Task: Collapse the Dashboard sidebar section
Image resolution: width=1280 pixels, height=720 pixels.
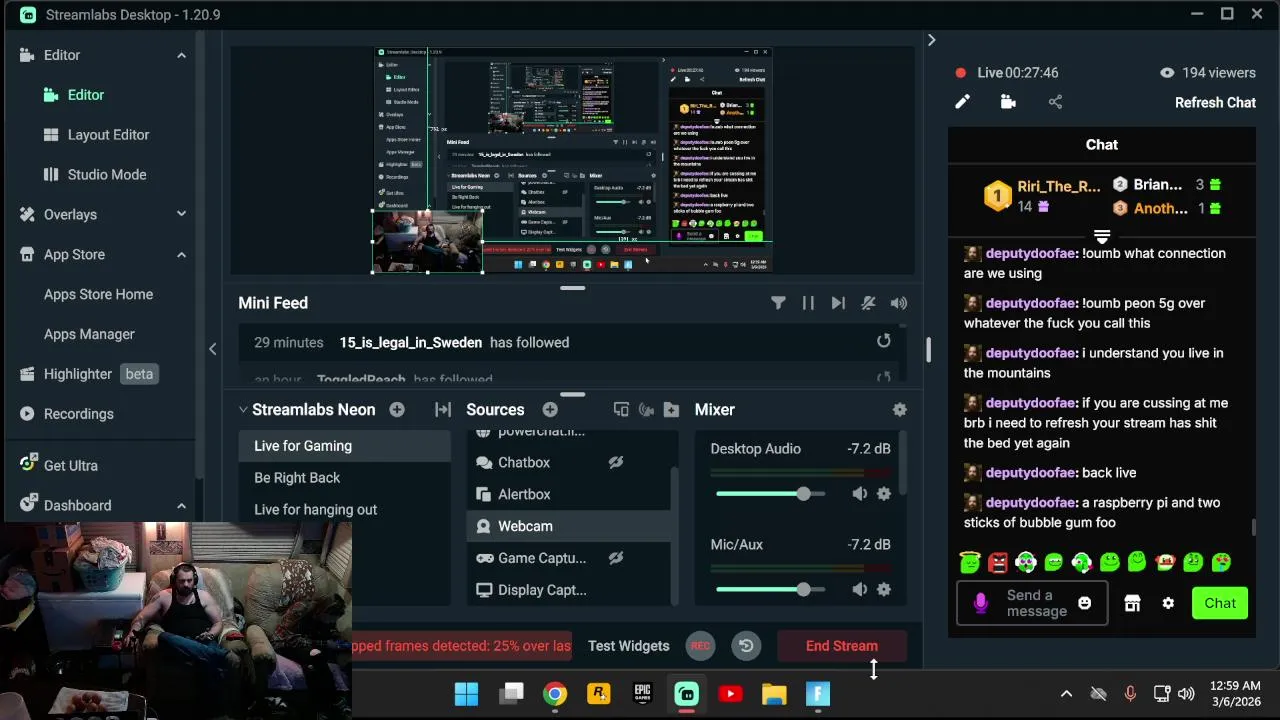Action: (x=181, y=506)
